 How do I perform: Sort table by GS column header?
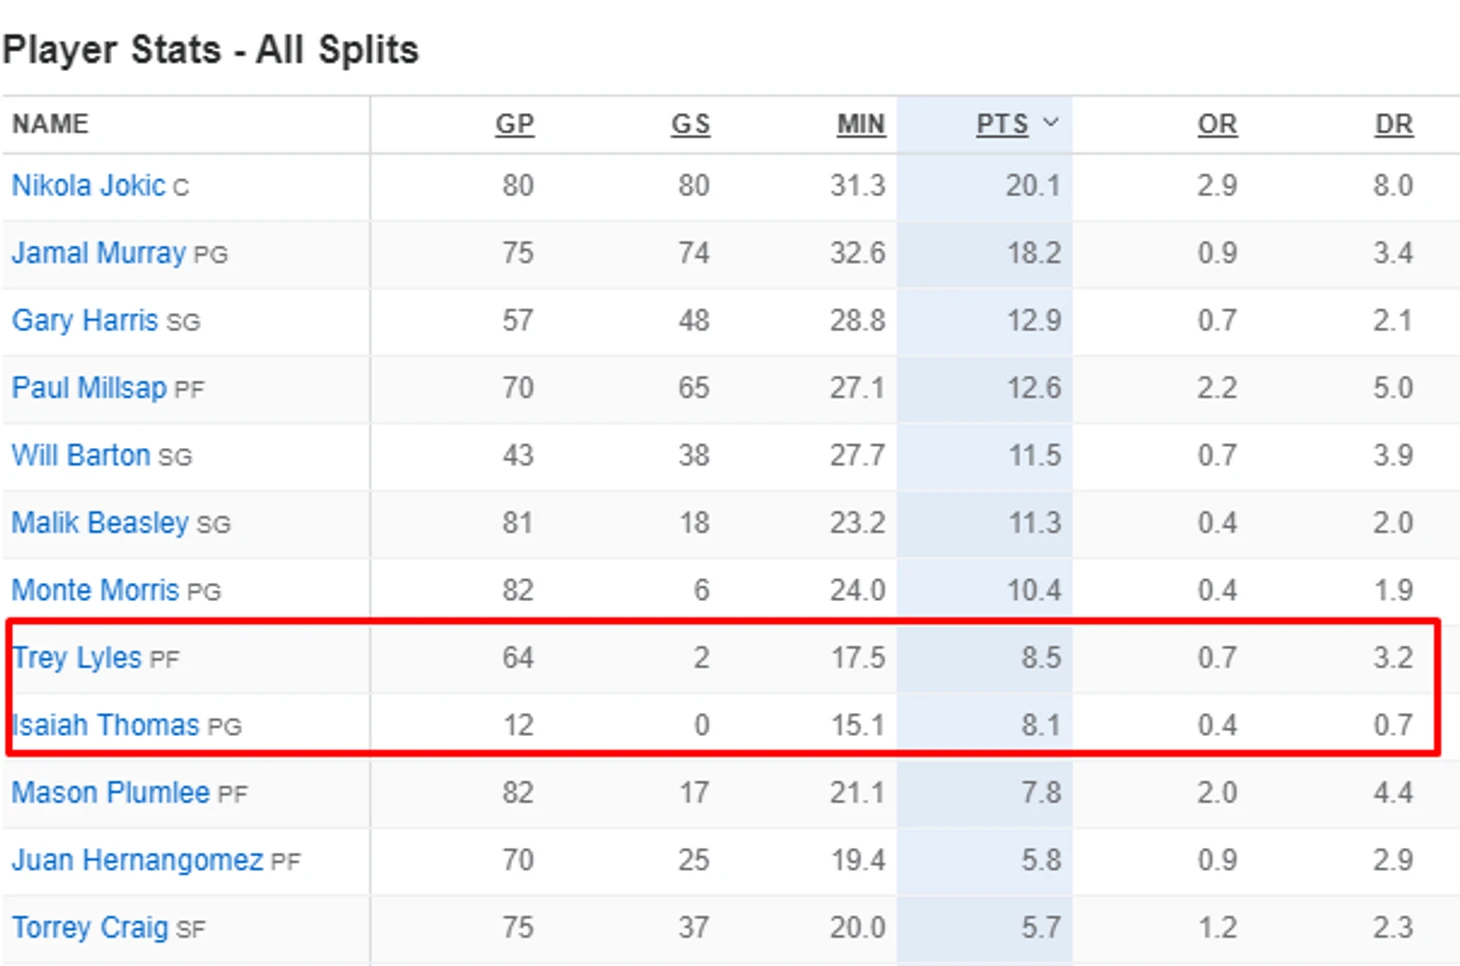[x=690, y=124]
